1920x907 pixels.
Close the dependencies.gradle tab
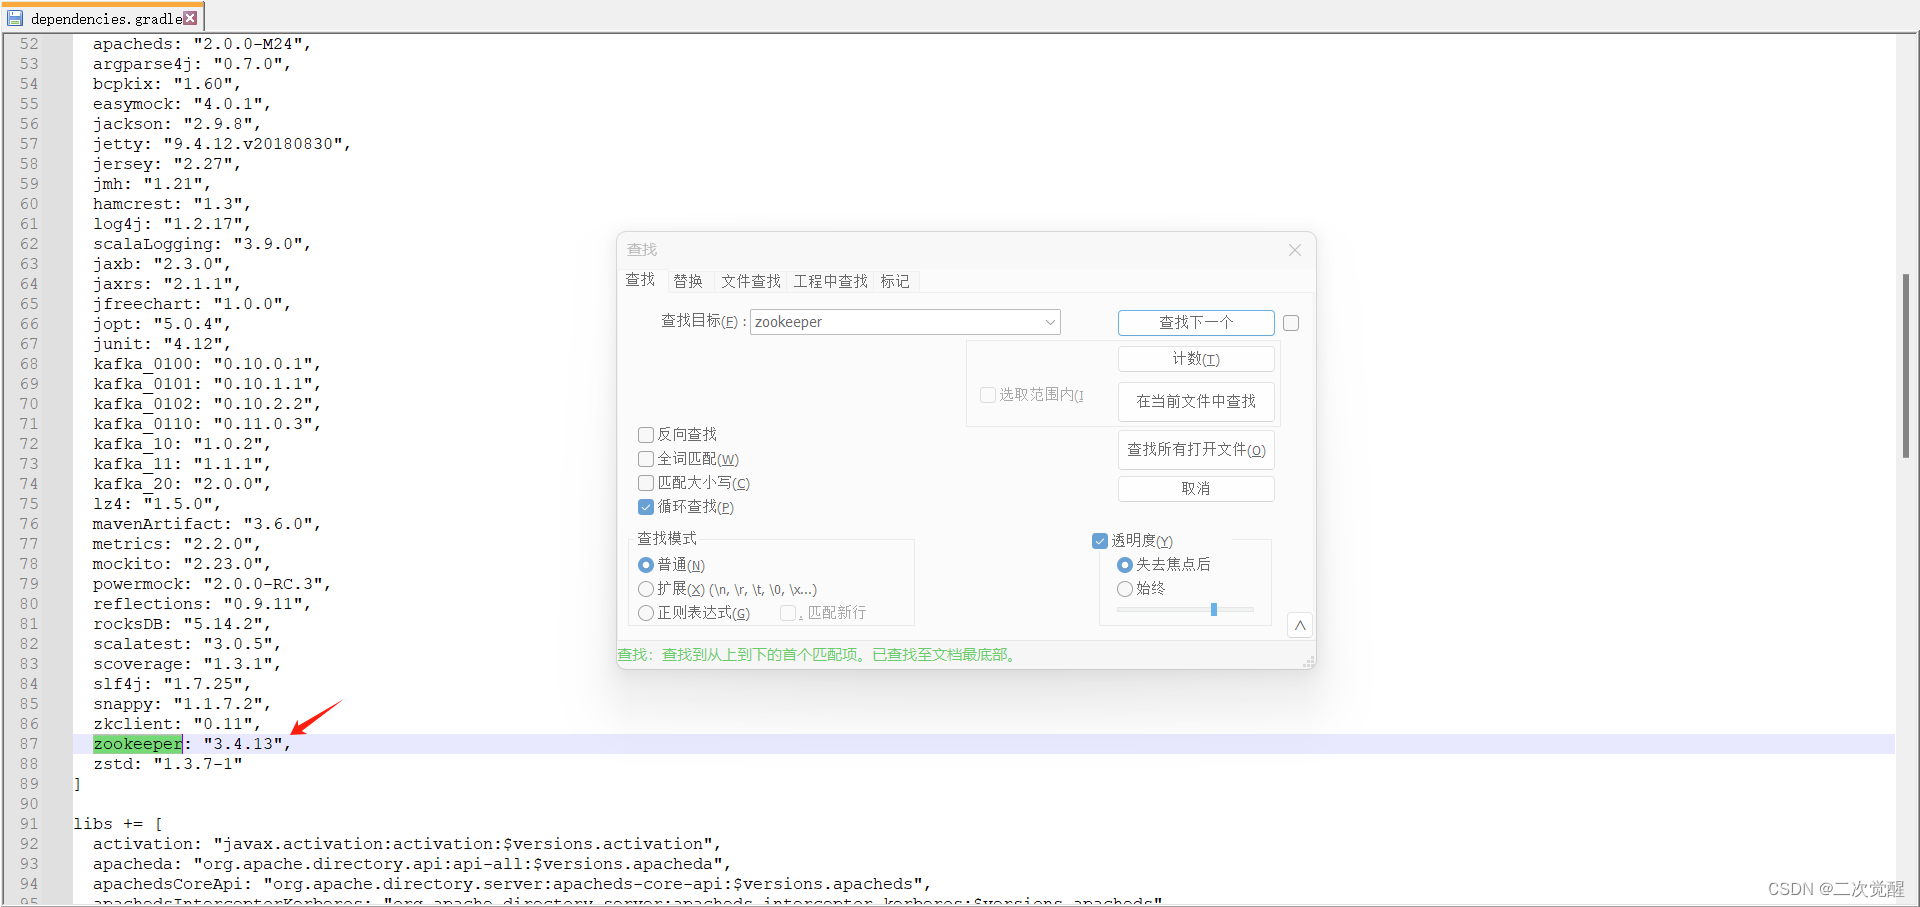tap(190, 17)
